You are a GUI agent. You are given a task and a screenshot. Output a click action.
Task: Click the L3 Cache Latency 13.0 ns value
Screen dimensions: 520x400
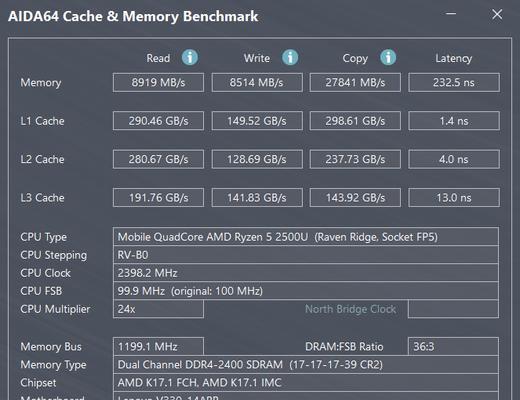pos(454,198)
